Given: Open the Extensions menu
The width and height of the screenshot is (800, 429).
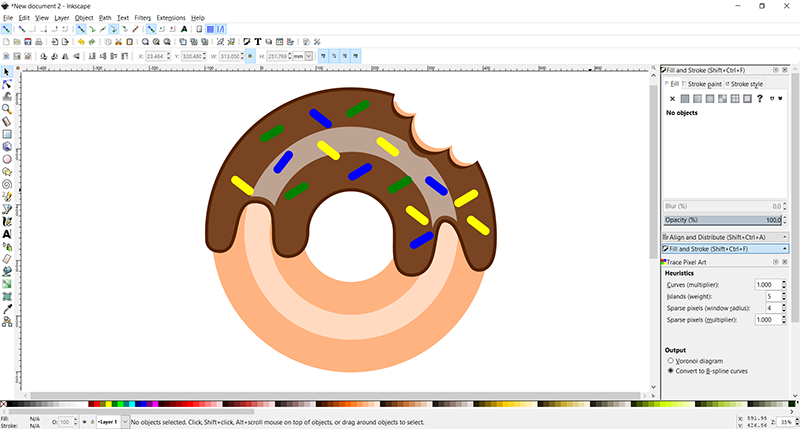Looking at the screenshot, I should tap(171, 18).
